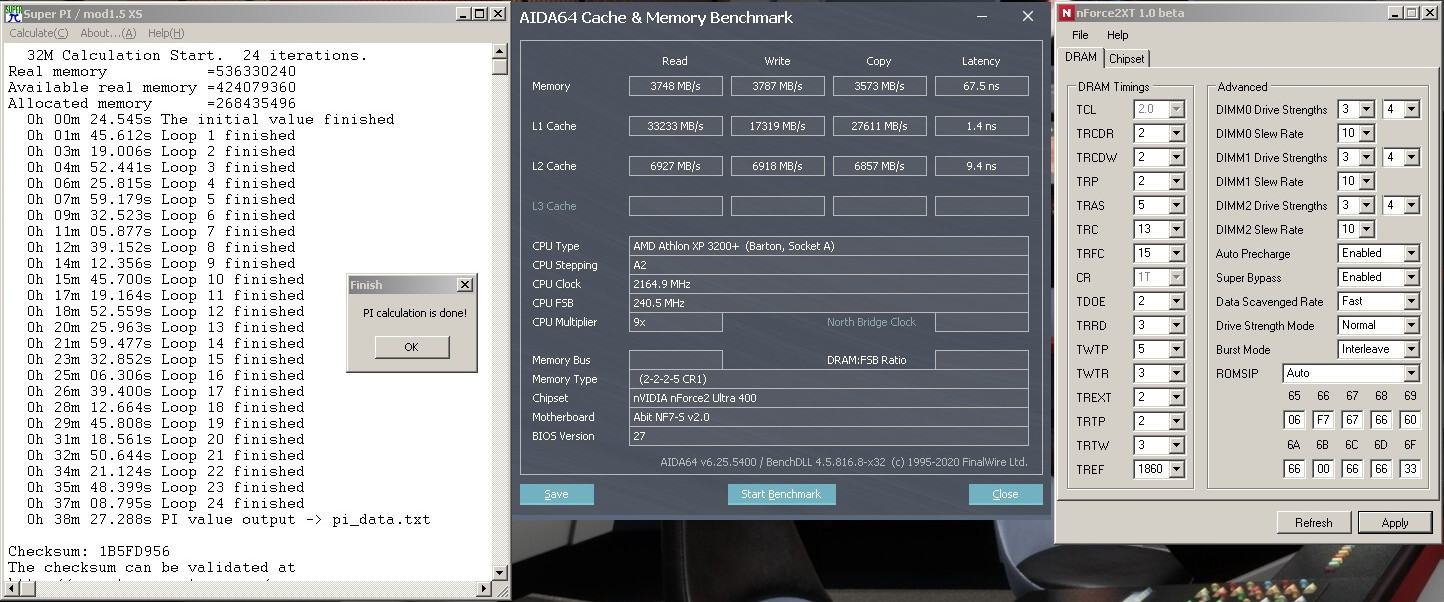Open first DIMM0 Drive Strengths dropdown
The image size is (1444, 602).
click(1368, 109)
